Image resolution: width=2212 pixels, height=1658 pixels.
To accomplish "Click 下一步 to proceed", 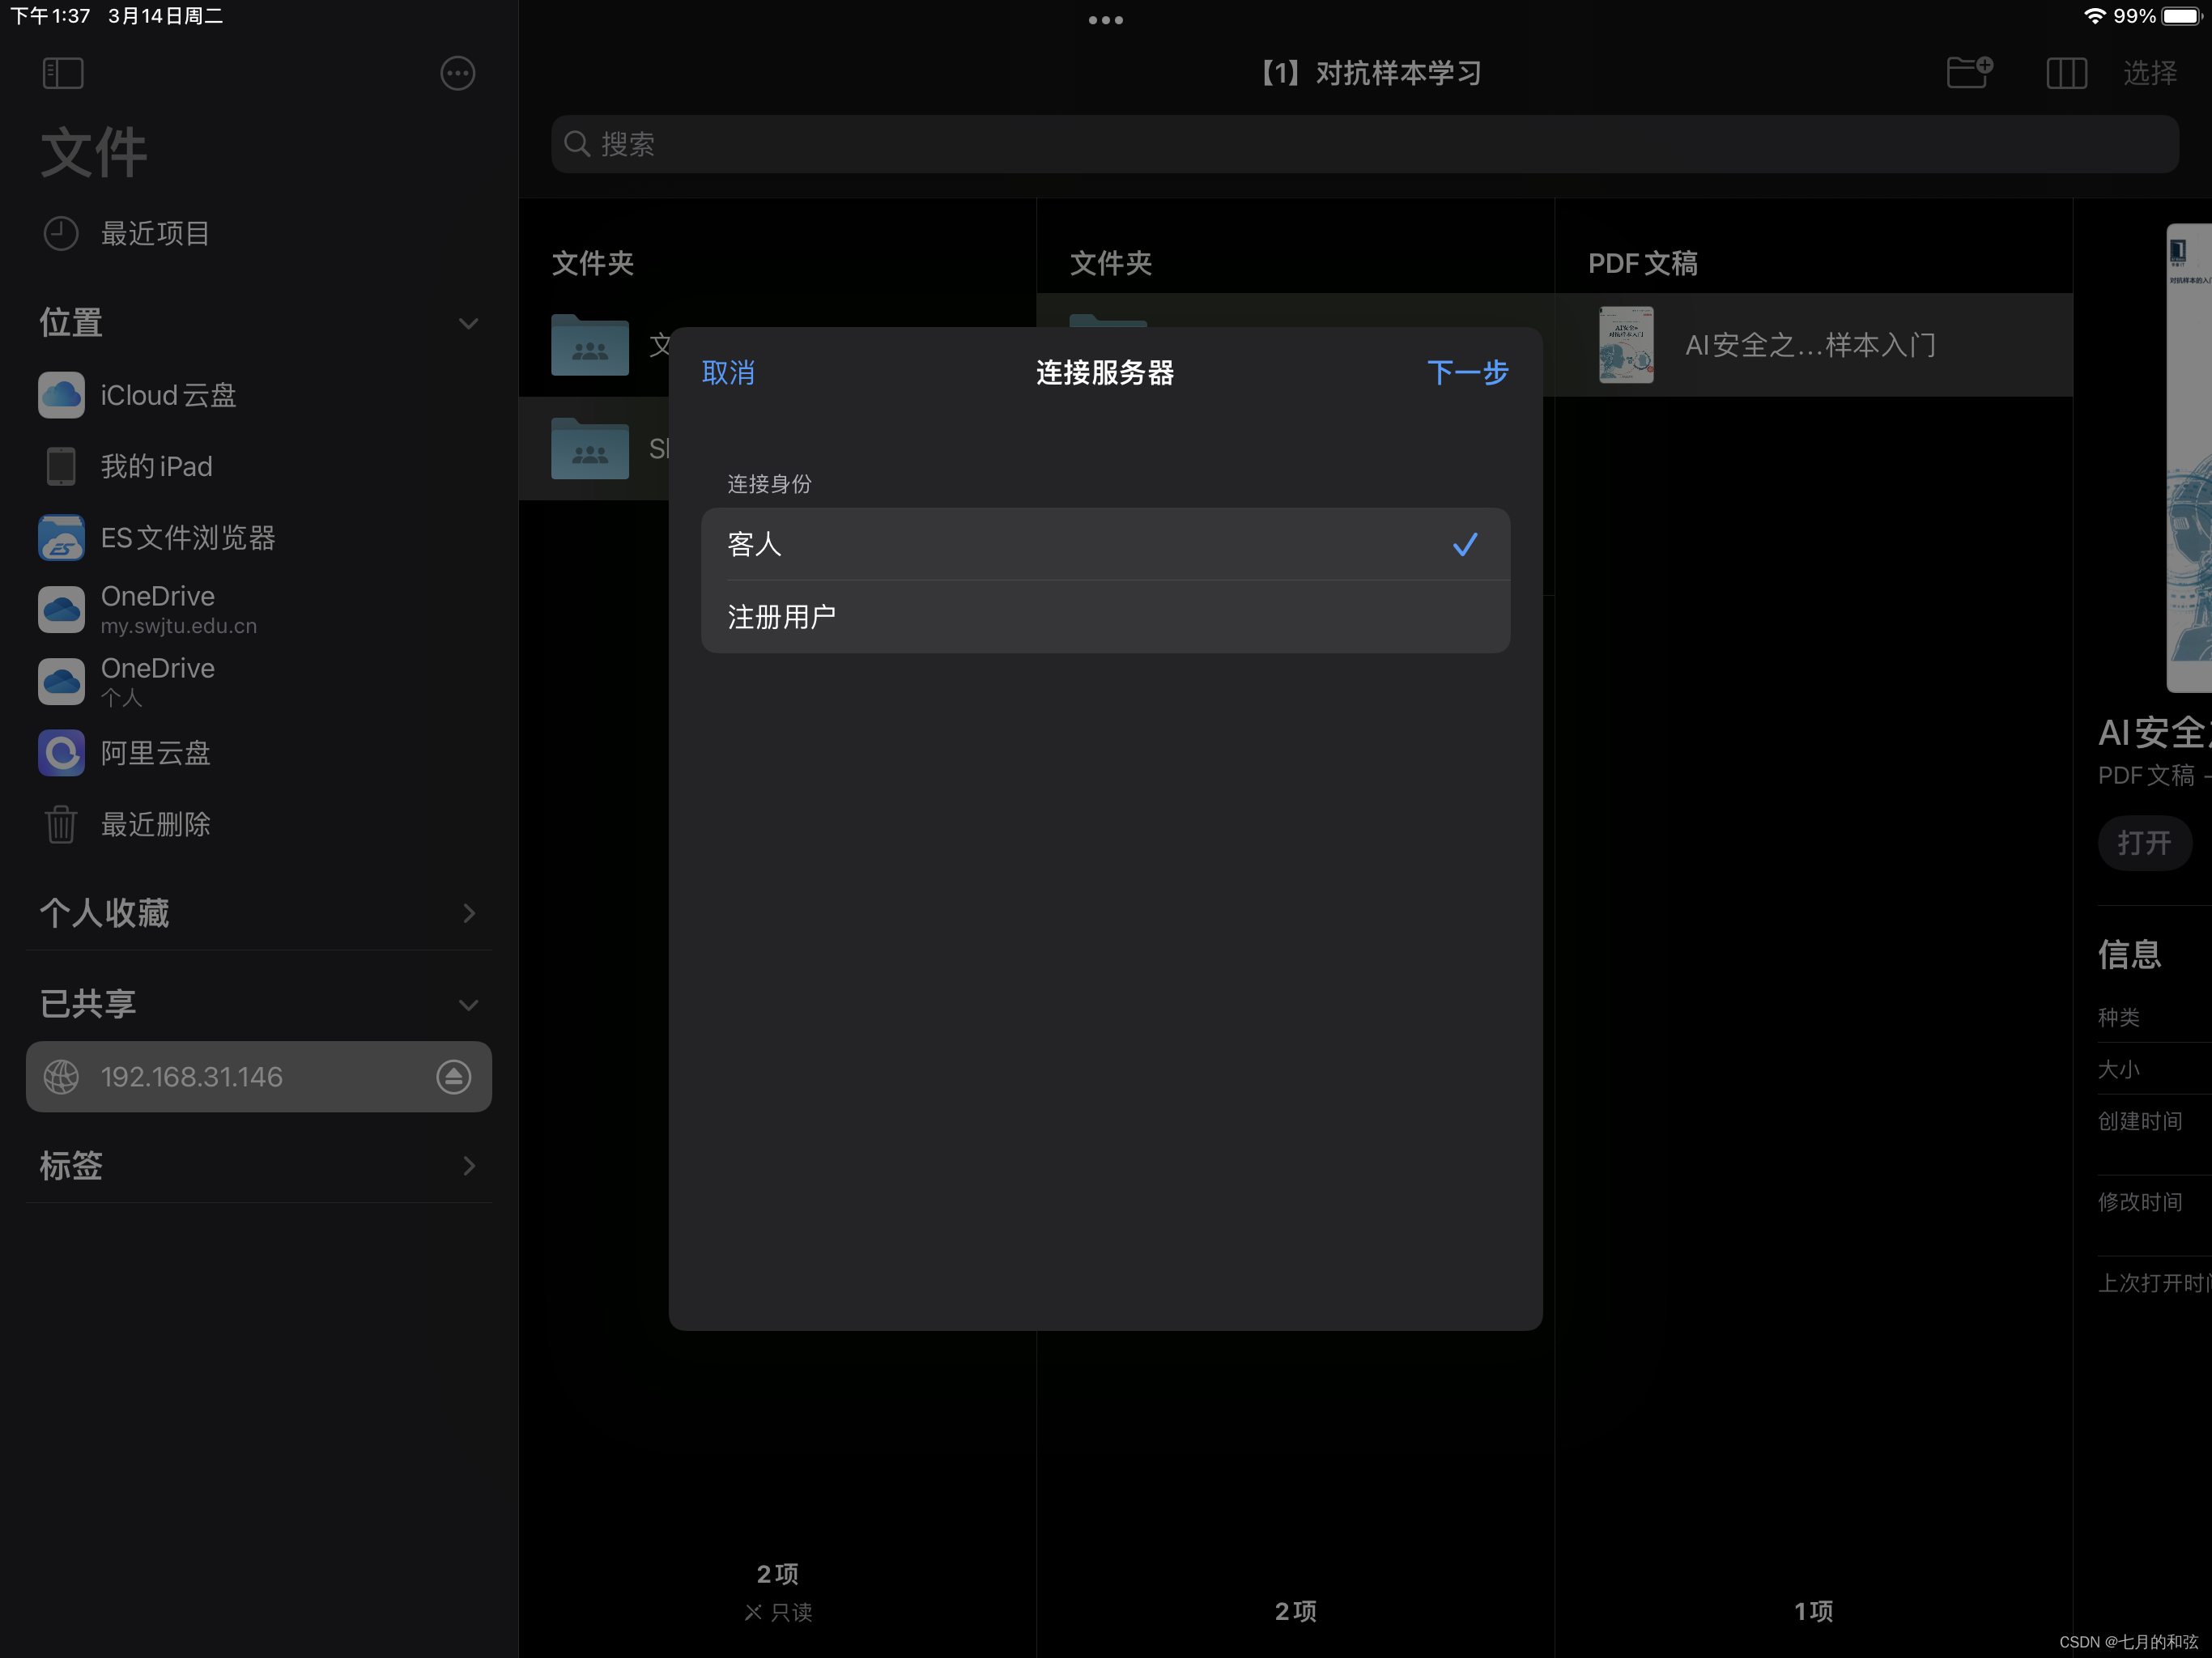I will 1466,373.
